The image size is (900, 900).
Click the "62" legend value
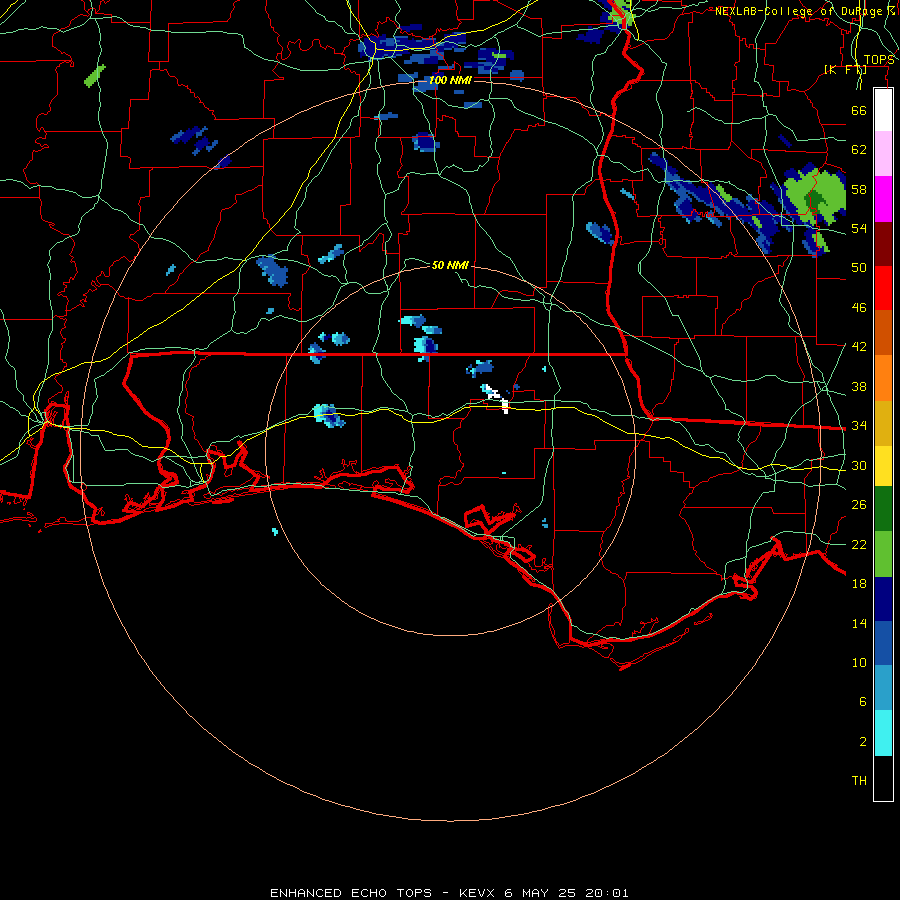pyautogui.click(x=859, y=150)
